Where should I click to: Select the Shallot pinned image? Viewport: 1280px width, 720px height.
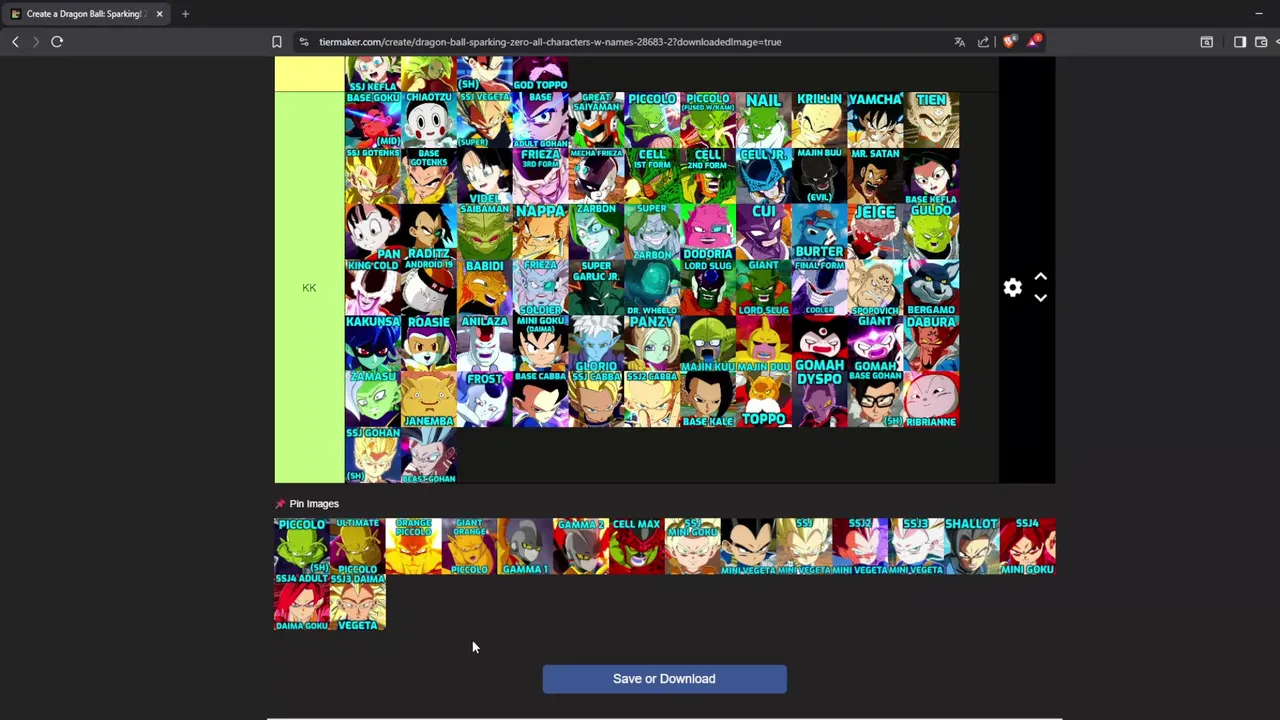[x=972, y=546]
